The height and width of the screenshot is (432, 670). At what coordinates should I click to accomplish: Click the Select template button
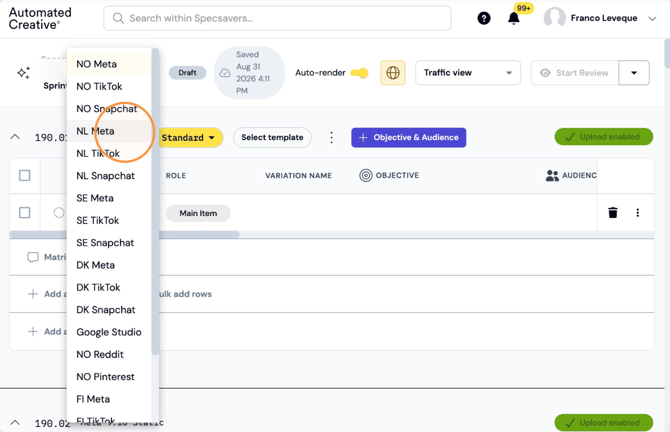[272, 138]
